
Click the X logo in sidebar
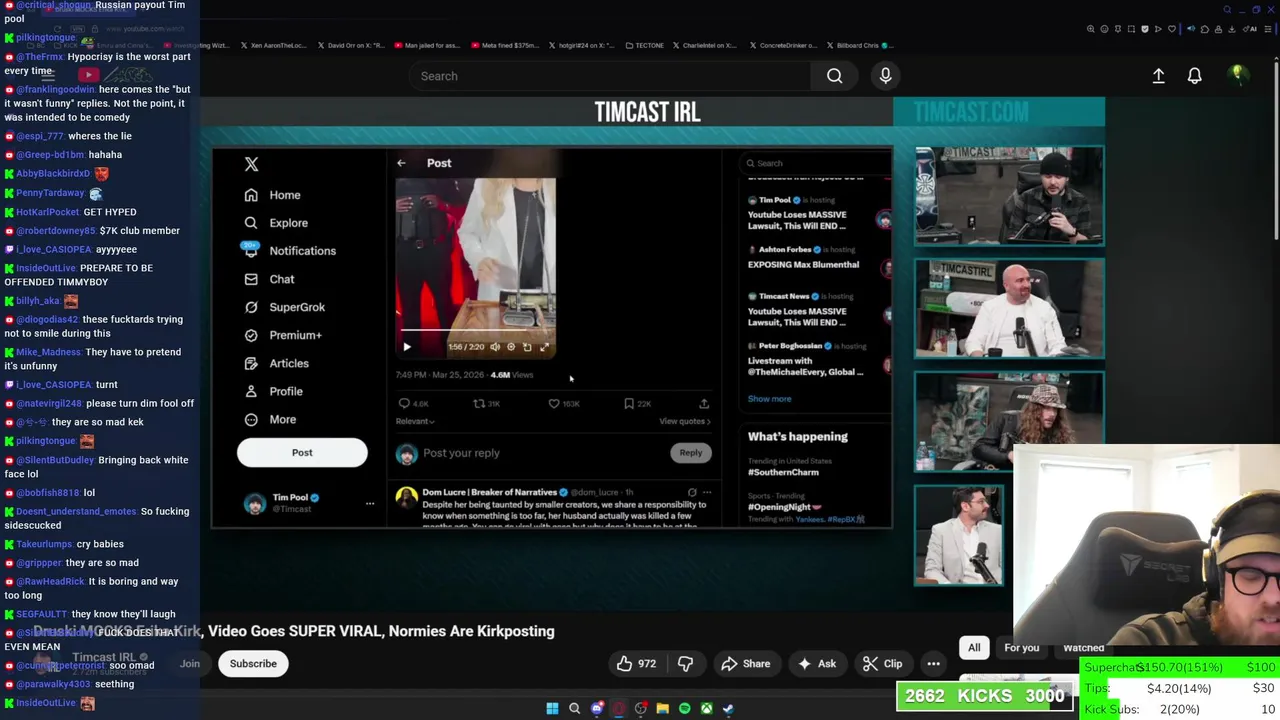[251, 164]
